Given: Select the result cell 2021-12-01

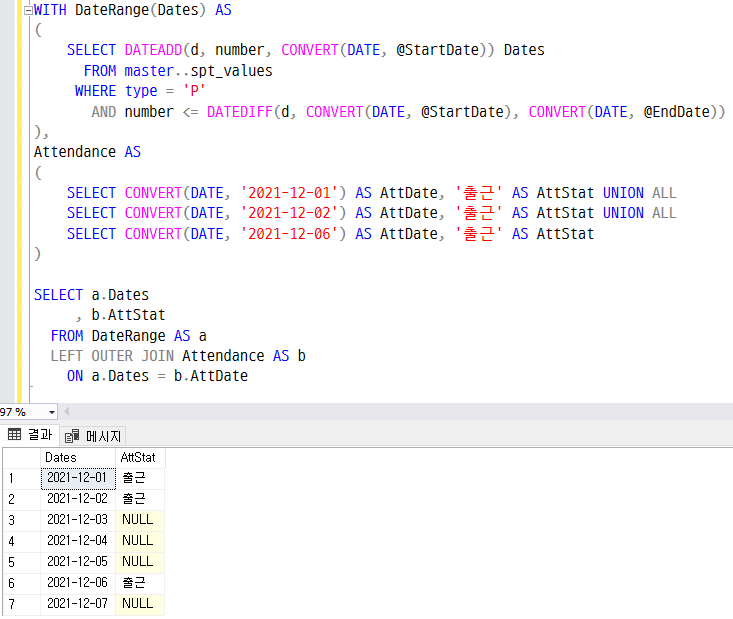Looking at the screenshot, I should coord(78,478).
